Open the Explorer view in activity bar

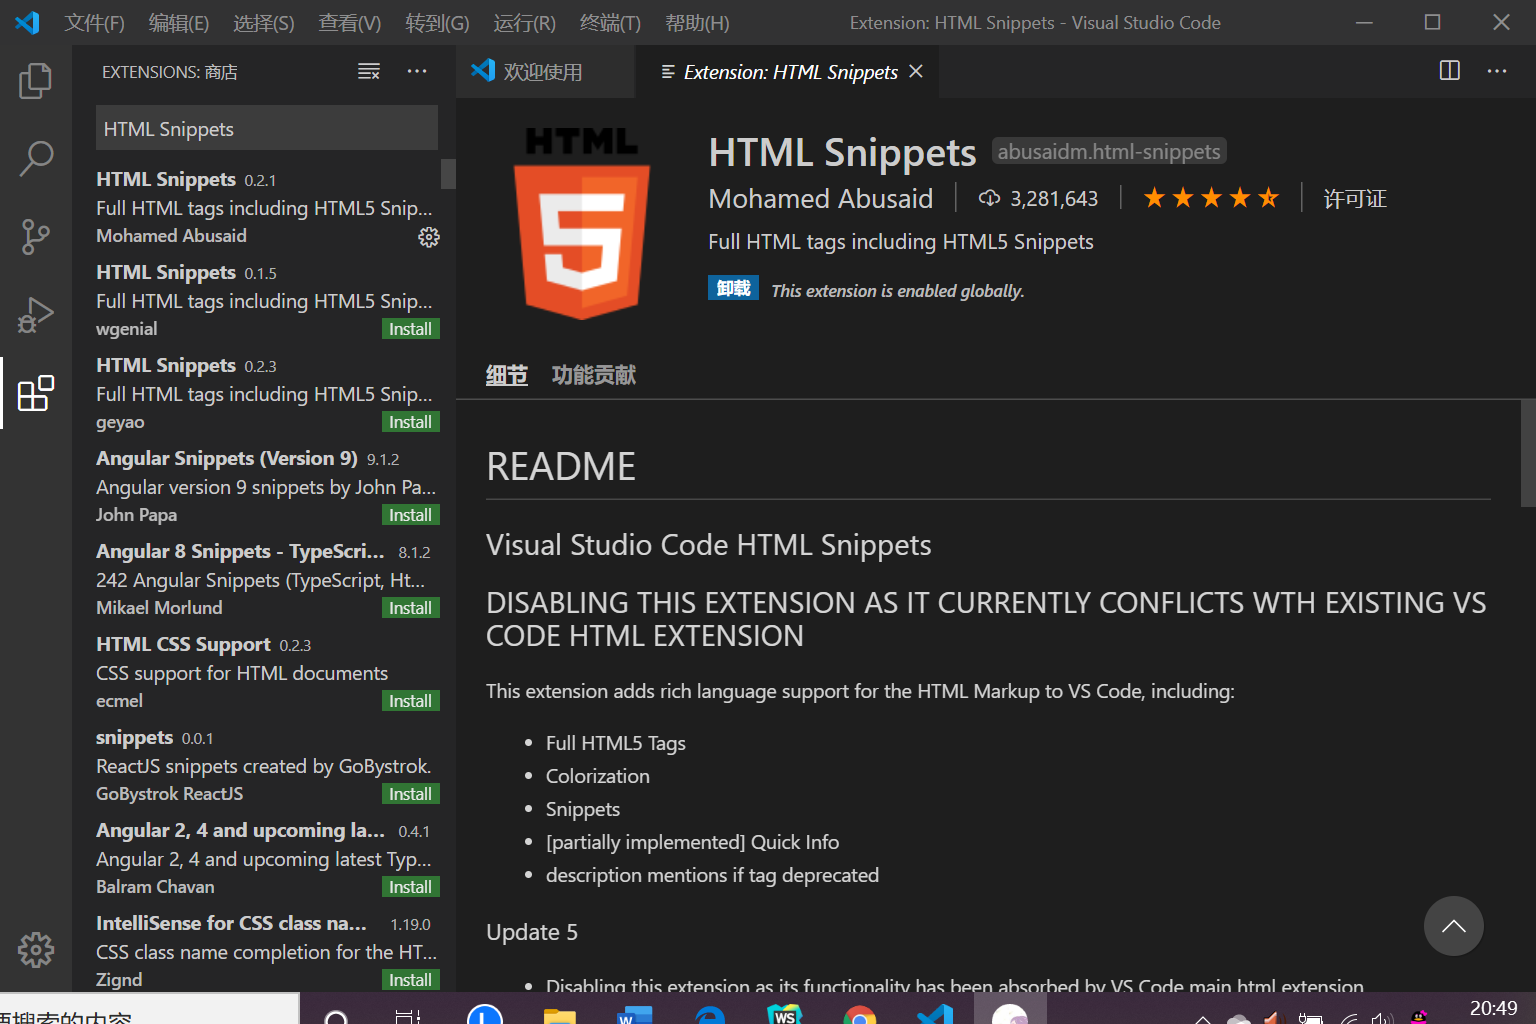click(x=36, y=81)
